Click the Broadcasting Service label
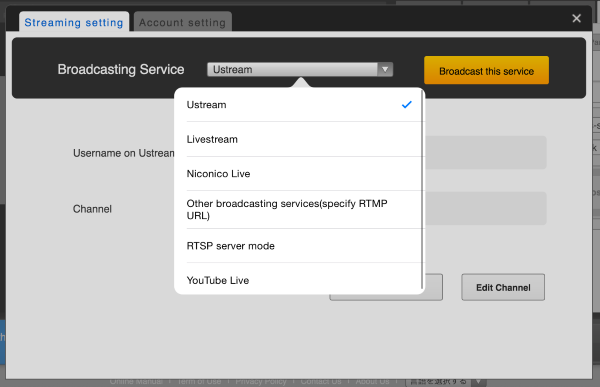This screenshot has height=387, width=600. pos(121,69)
